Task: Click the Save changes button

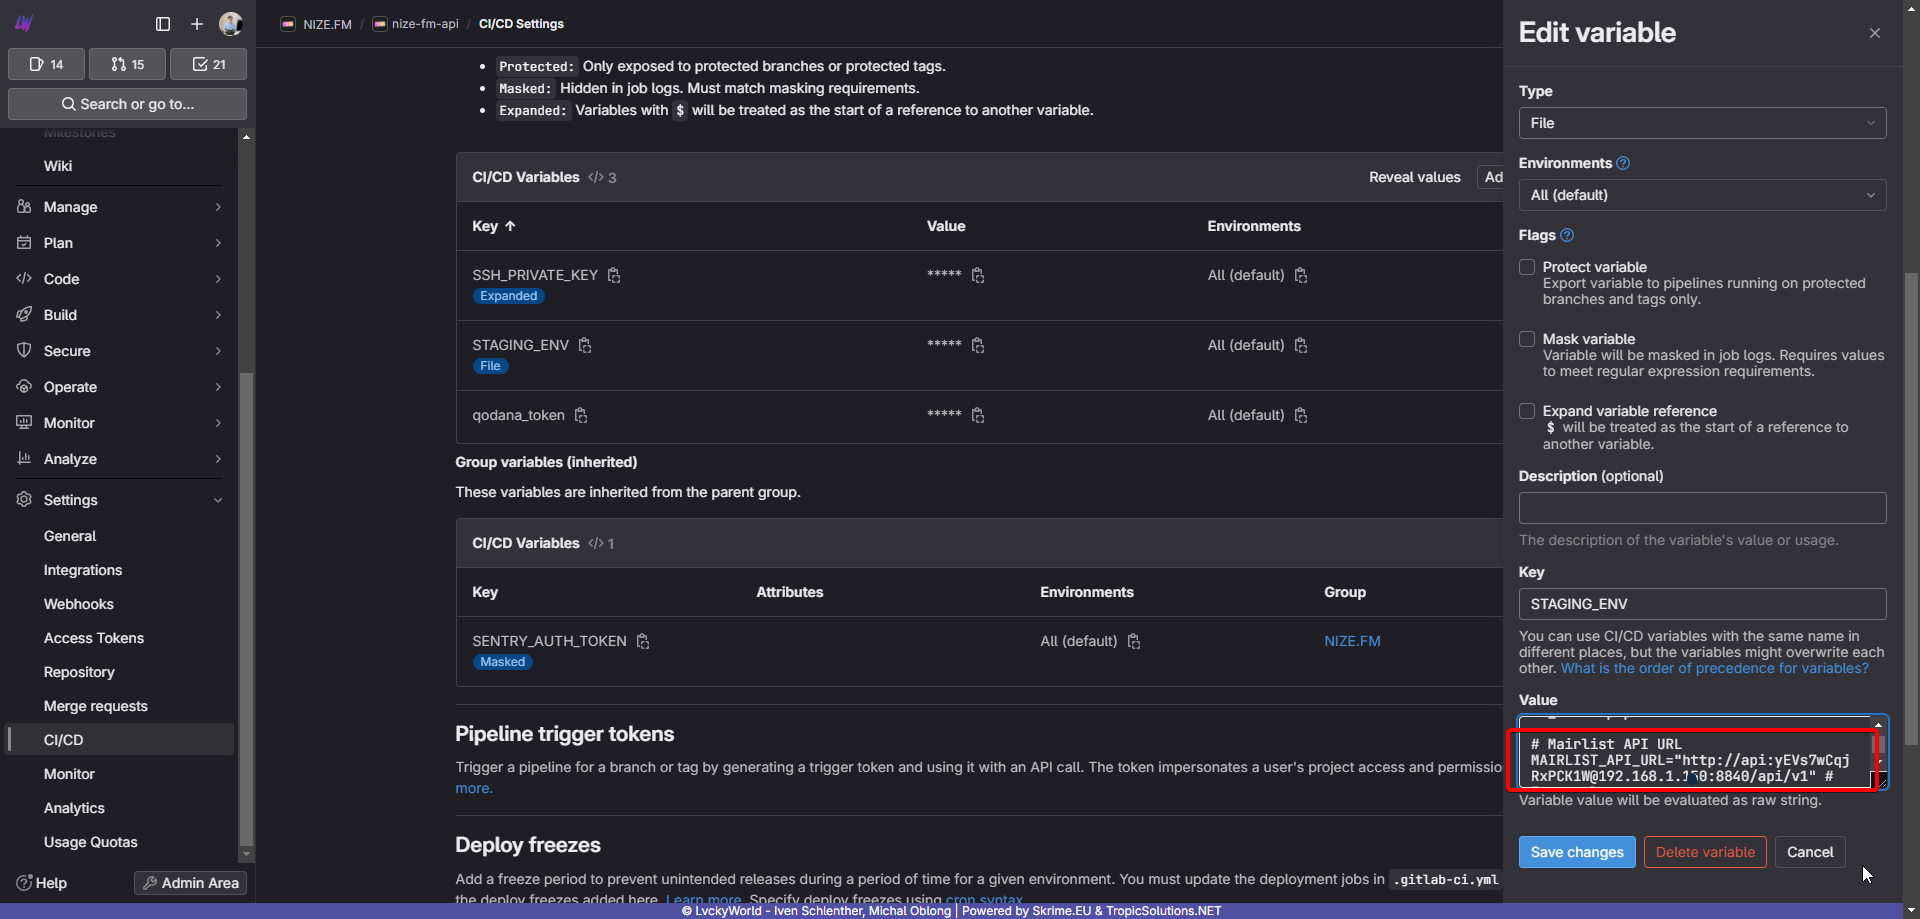Action: tap(1576, 852)
